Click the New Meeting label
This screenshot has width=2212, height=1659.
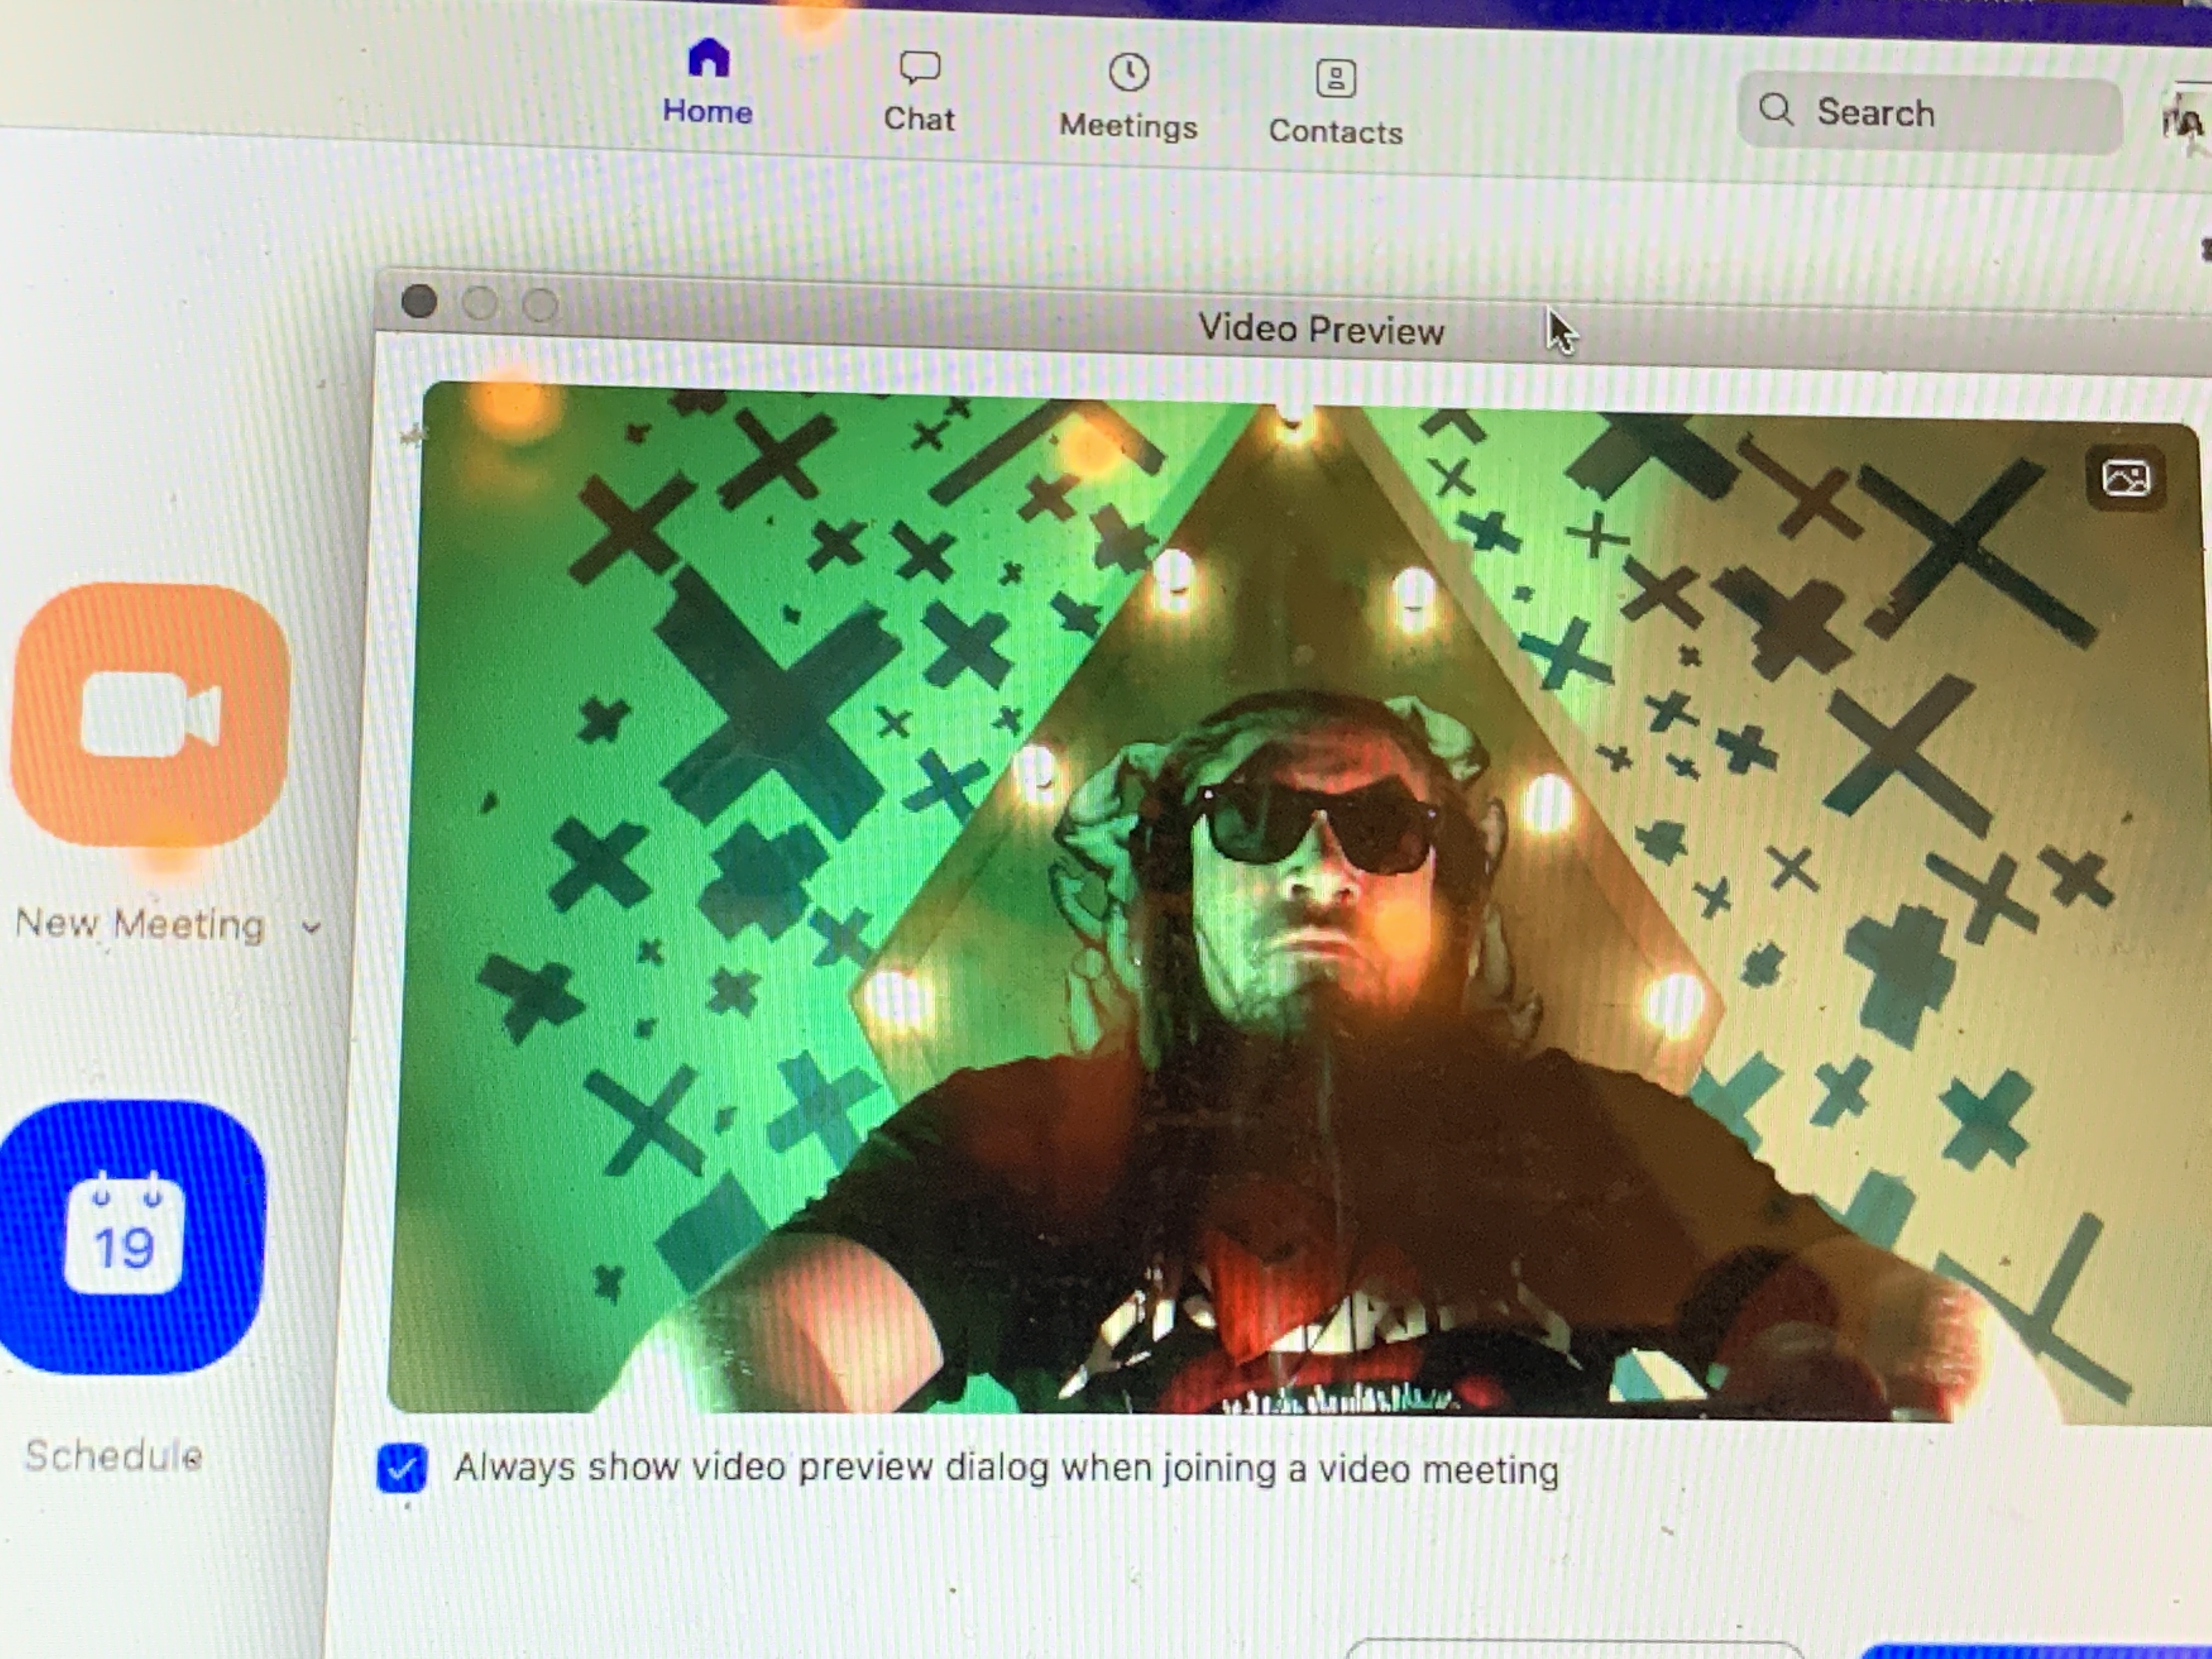coord(140,925)
